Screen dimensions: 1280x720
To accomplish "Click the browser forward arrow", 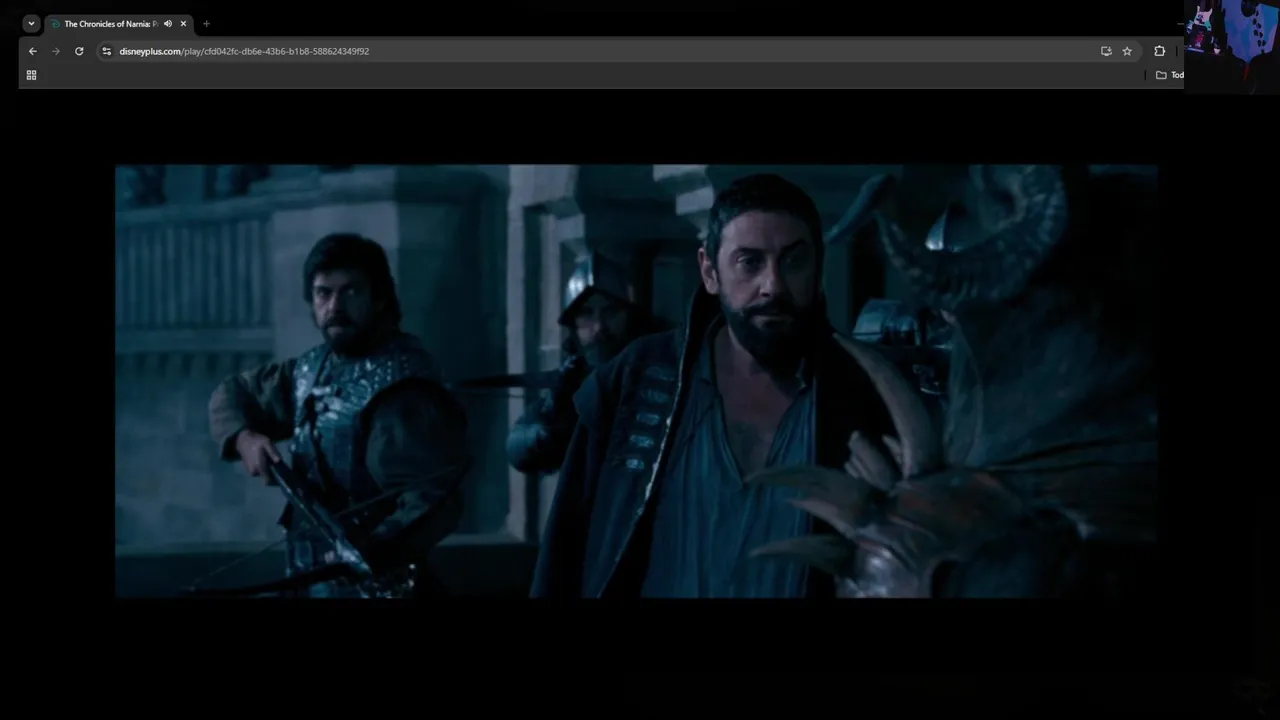I will [x=56, y=51].
